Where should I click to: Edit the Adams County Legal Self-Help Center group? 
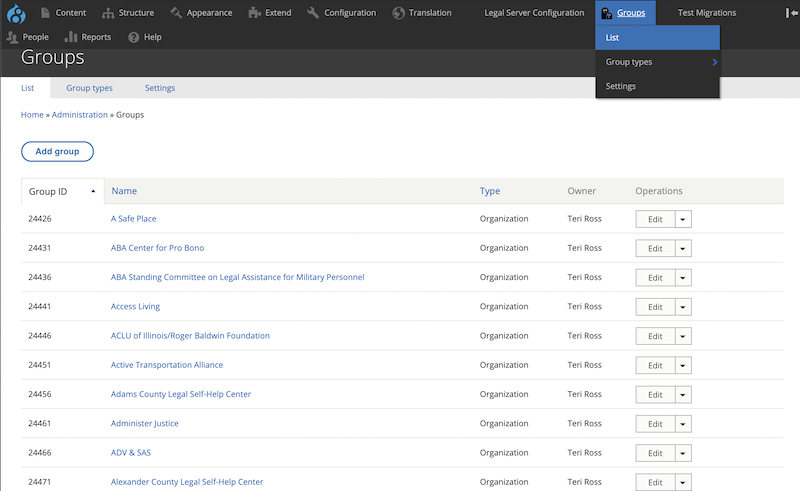coord(655,395)
